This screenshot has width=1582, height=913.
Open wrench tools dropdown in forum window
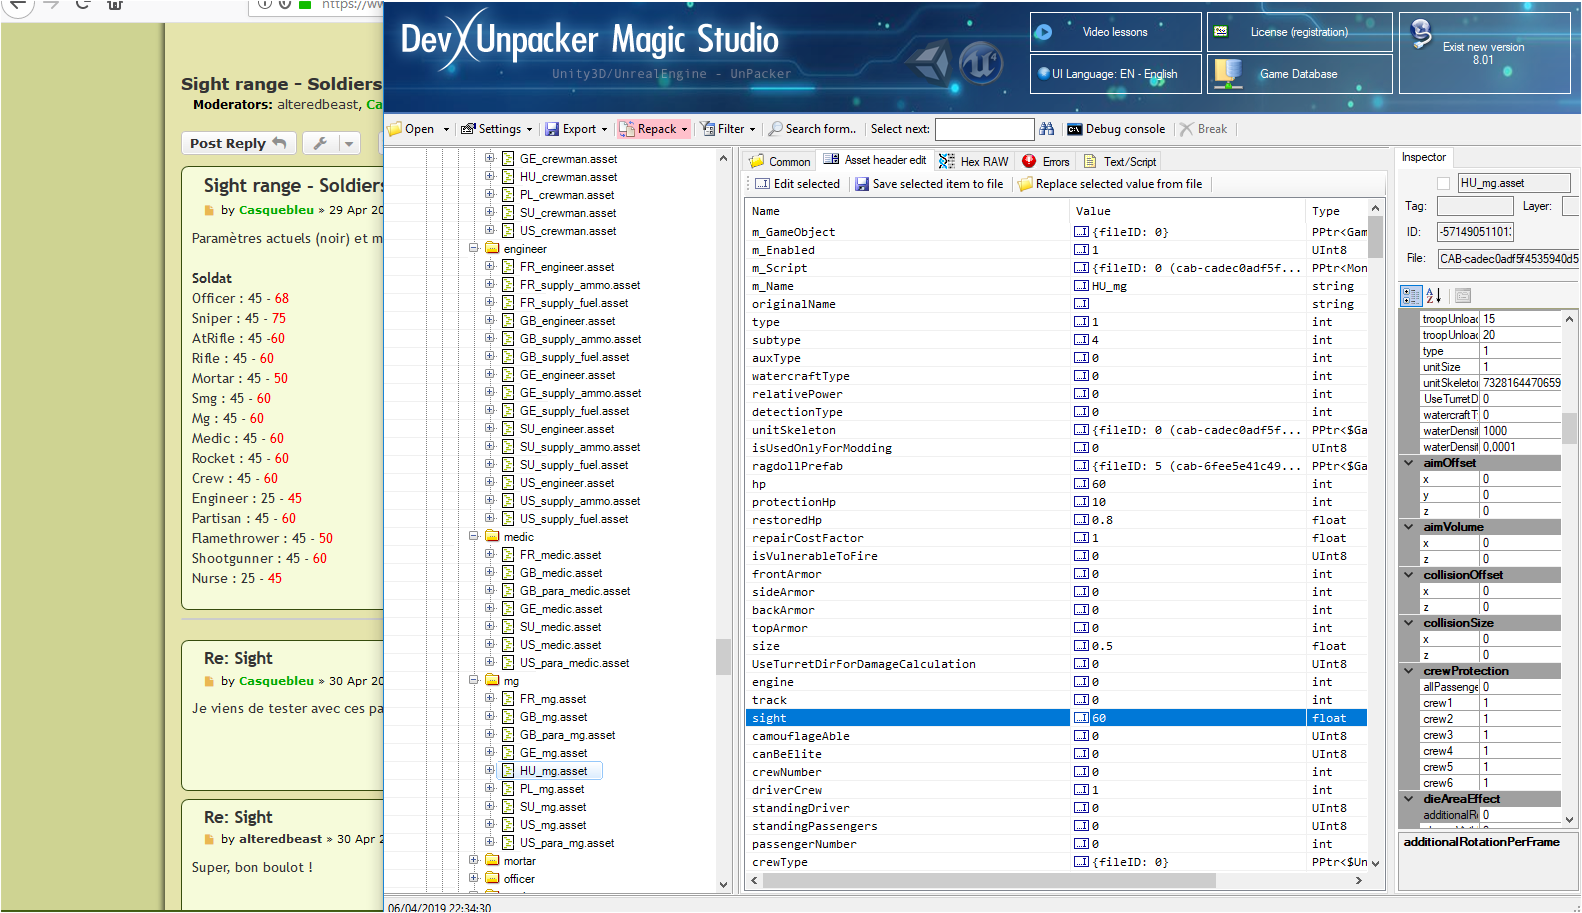[x=331, y=143]
